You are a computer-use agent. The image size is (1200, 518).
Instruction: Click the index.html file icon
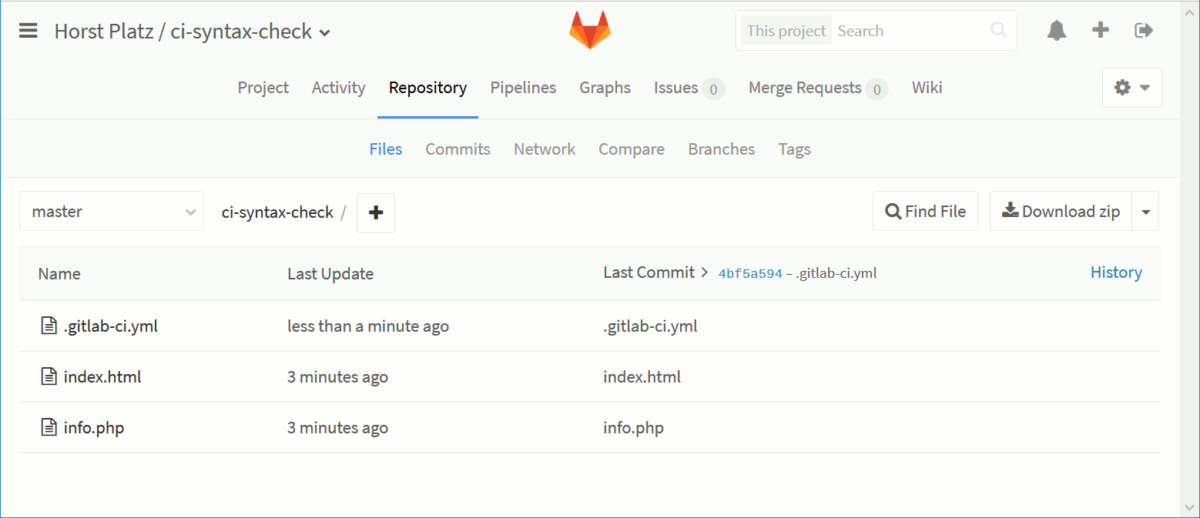pos(48,377)
